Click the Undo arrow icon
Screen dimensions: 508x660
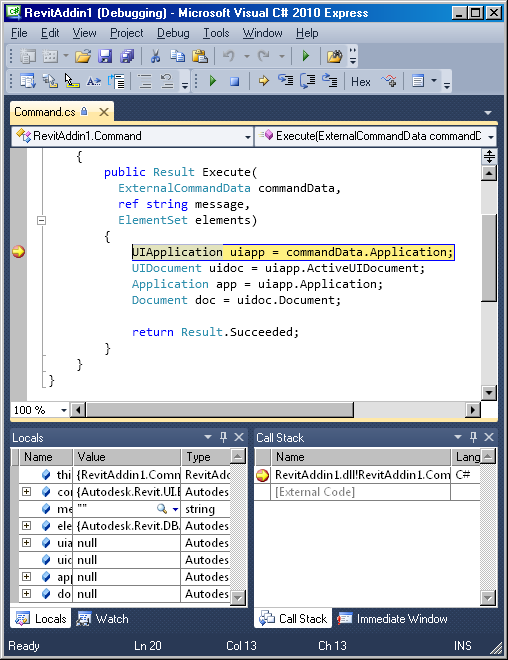pos(229,56)
